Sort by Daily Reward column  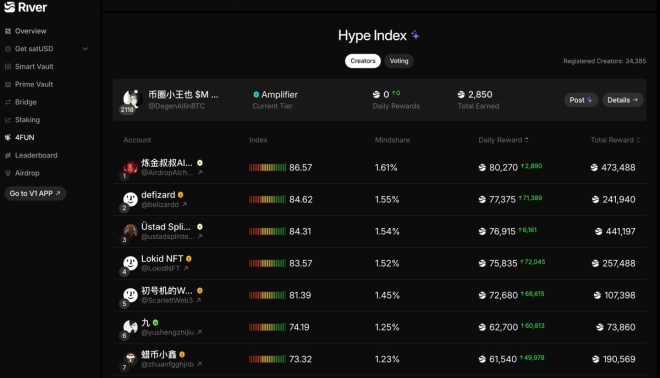[x=503, y=140]
